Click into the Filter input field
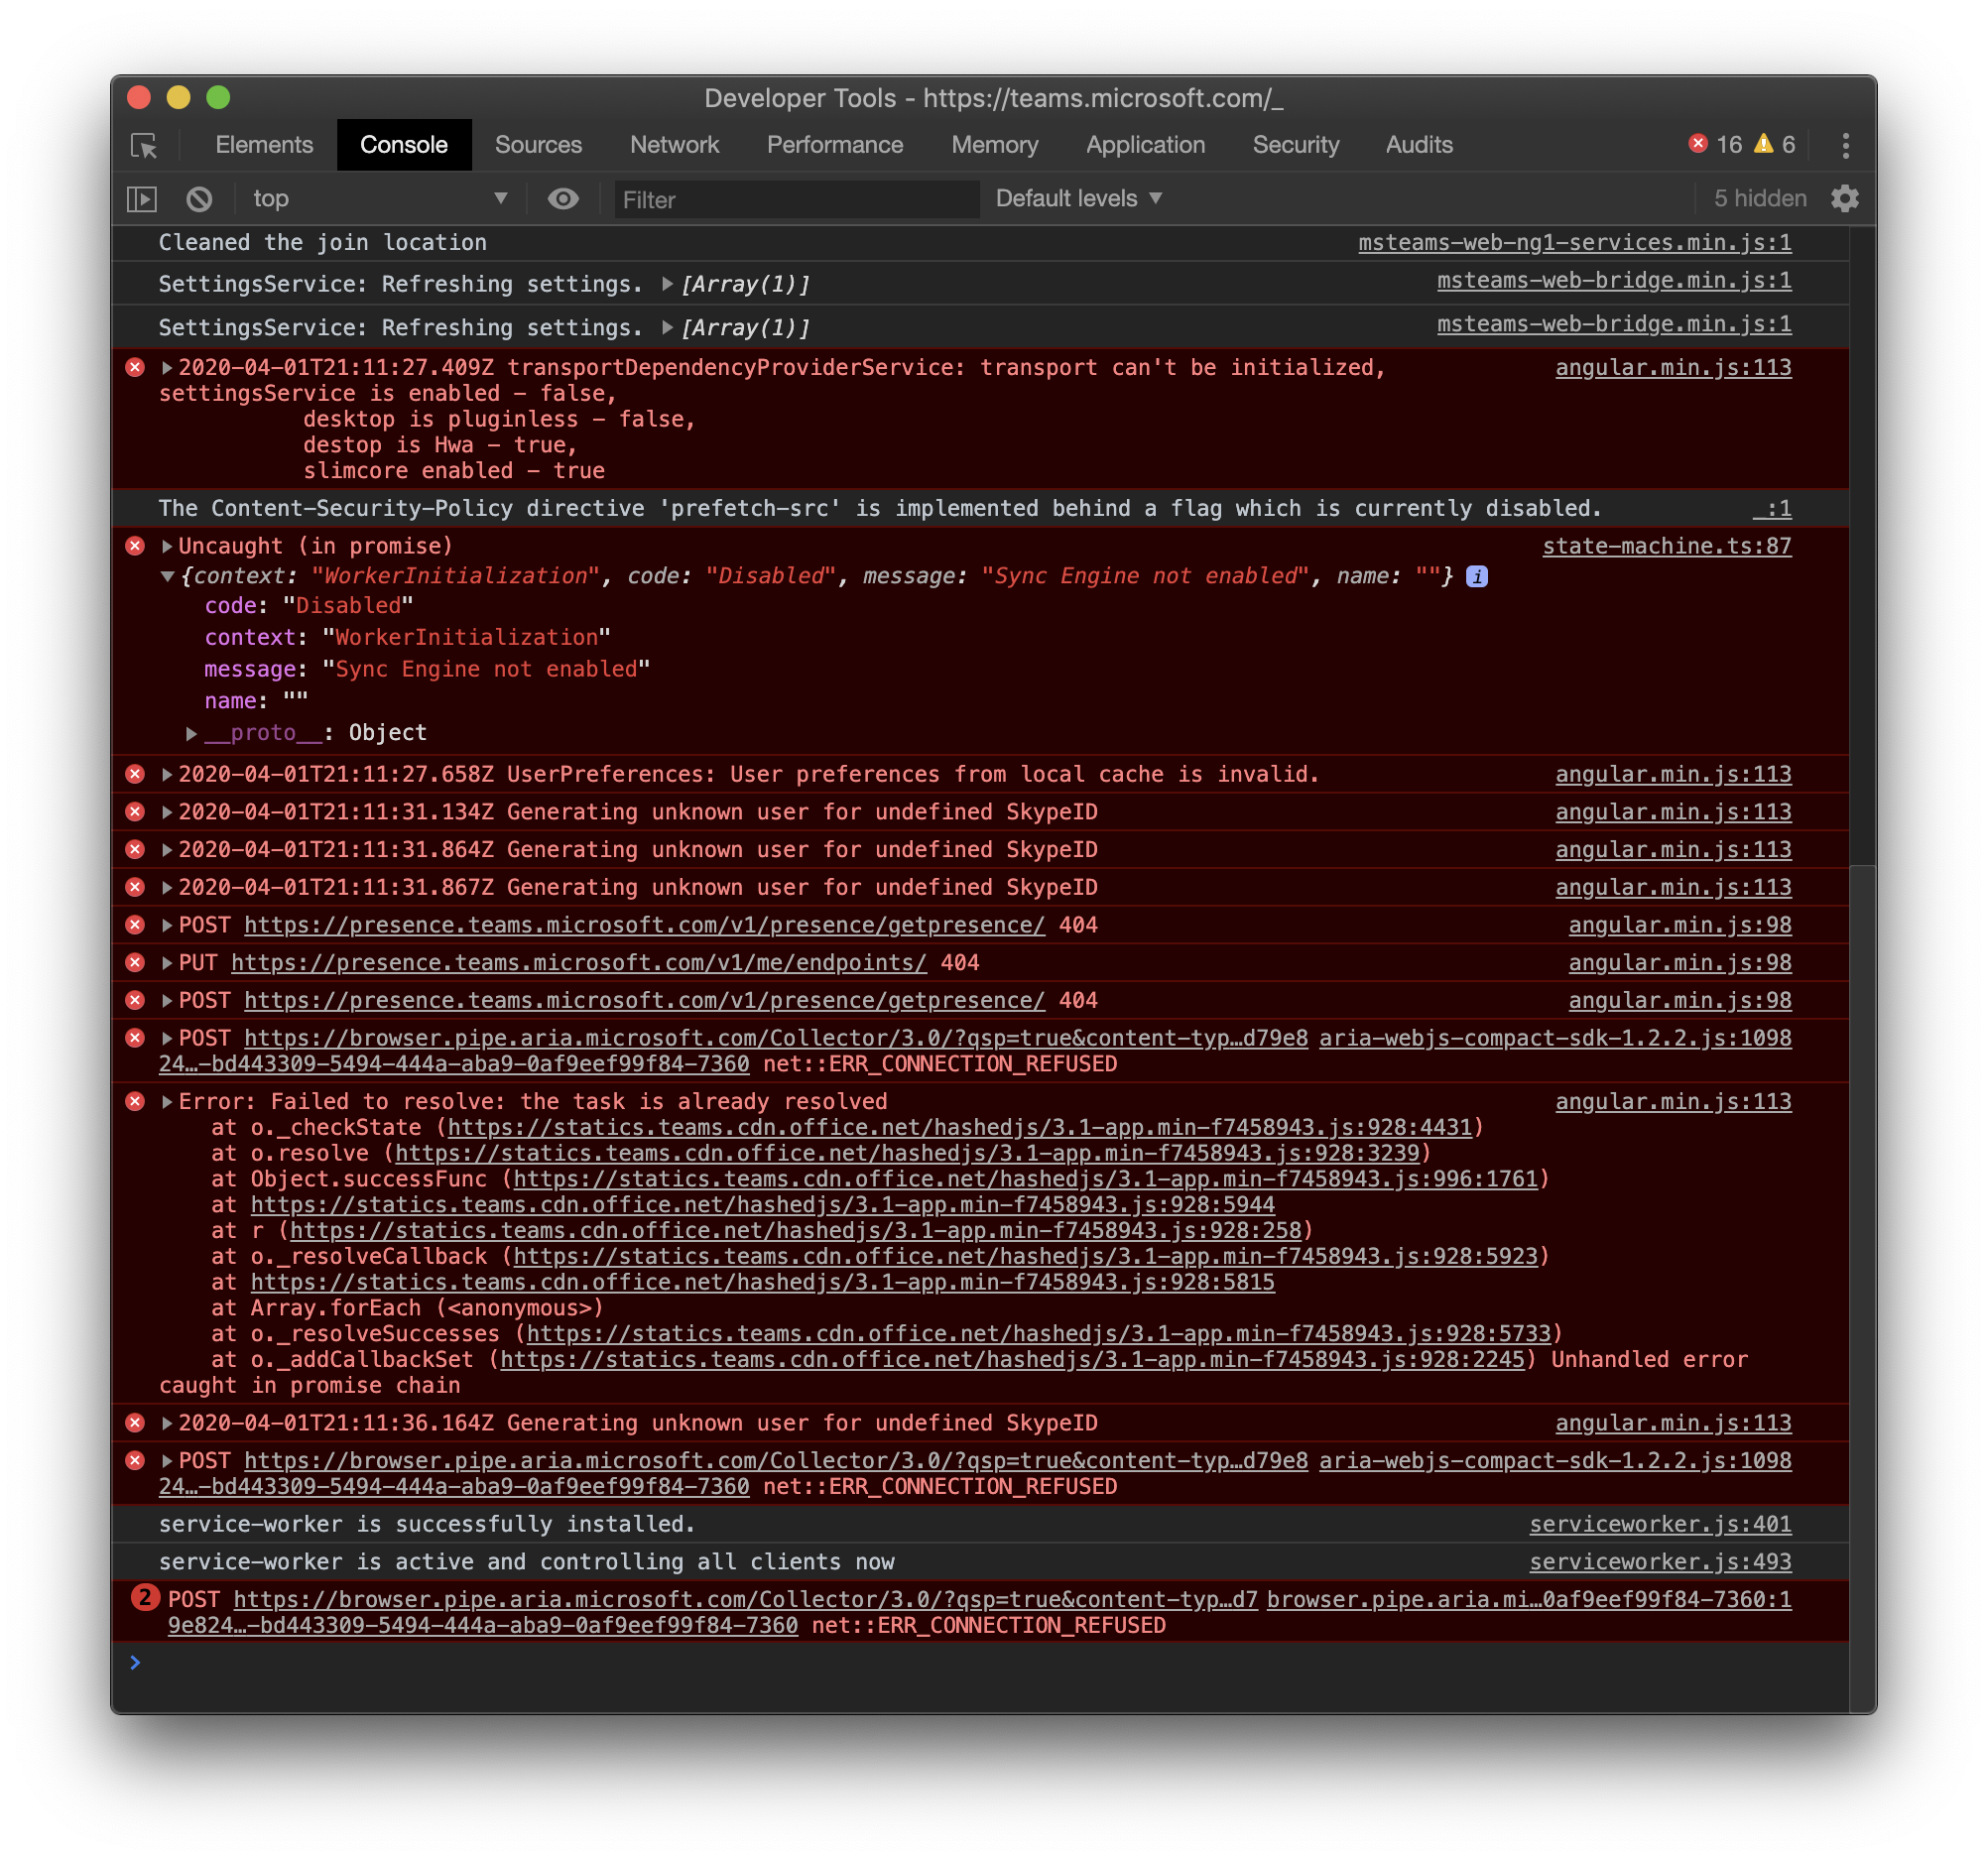 tap(797, 200)
